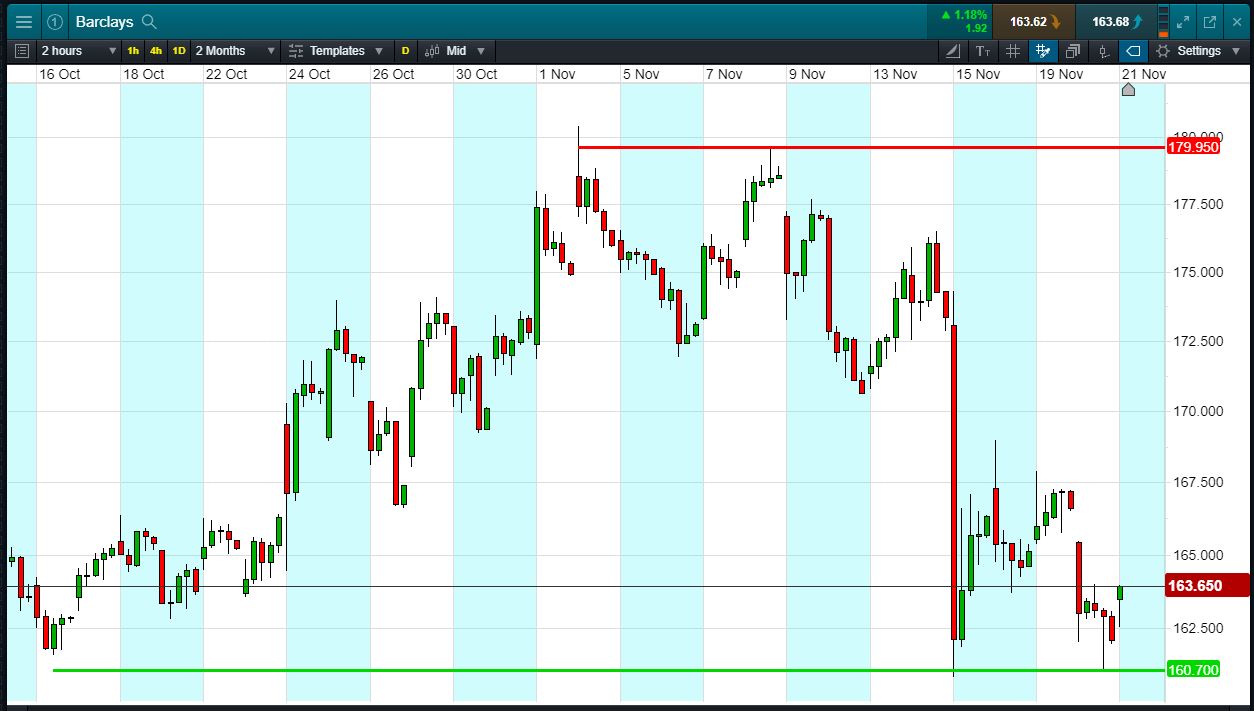Image resolution: width=1254 pixels, height=711 pixels.
Task: Select the text annotation tool
Action: 983,51
